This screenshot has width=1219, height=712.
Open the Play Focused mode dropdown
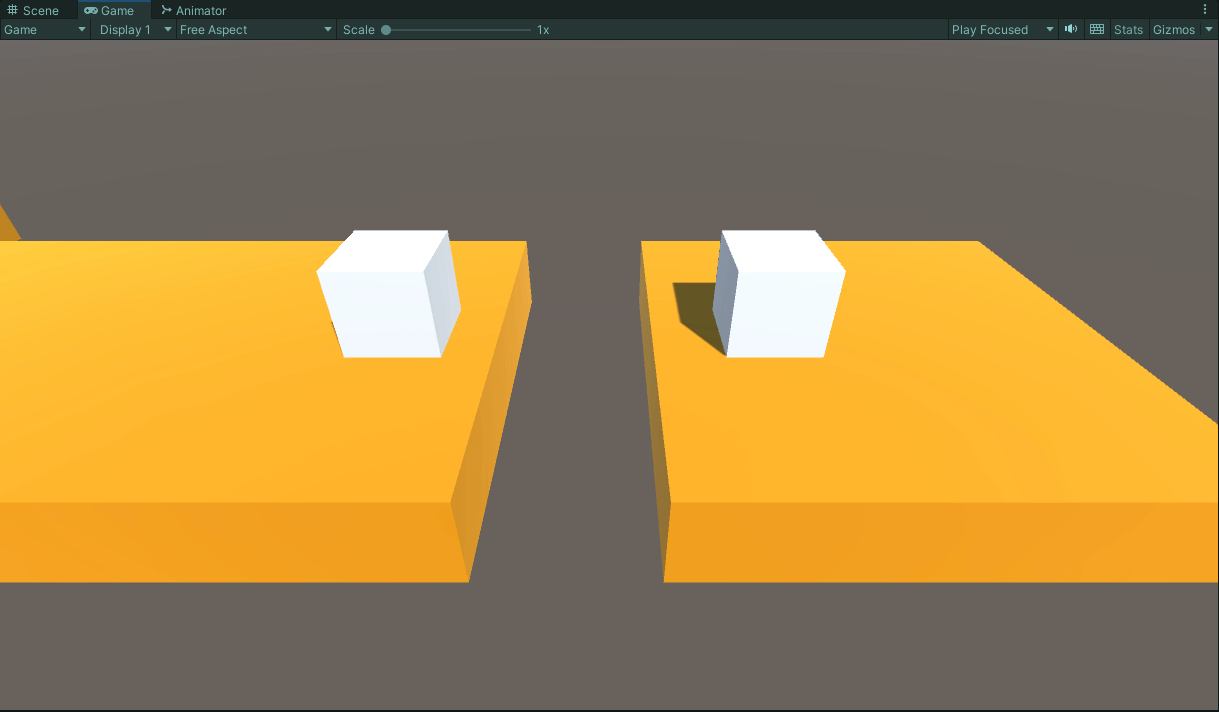click(1001, 29)
